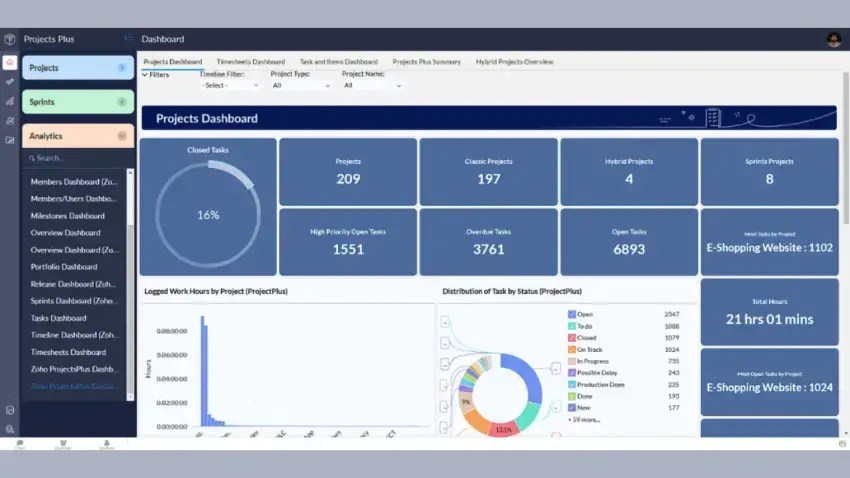Click the people icon in left rail
The image size is (850, 478).
point(10,120)
